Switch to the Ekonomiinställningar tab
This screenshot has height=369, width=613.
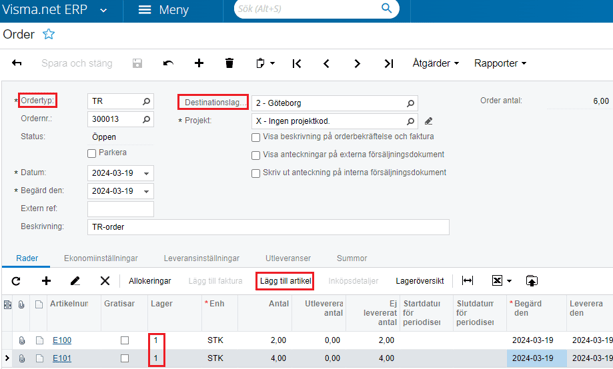point(101,258)
